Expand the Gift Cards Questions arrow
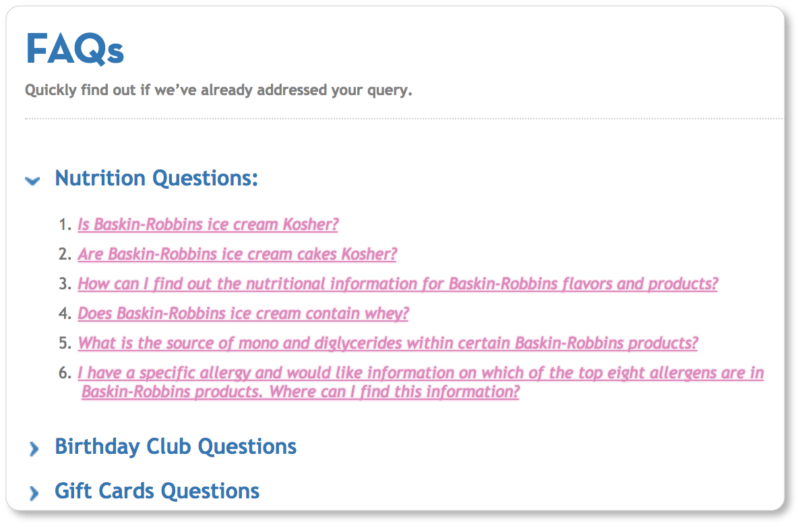The image size is (800, 526). [34, 492]
